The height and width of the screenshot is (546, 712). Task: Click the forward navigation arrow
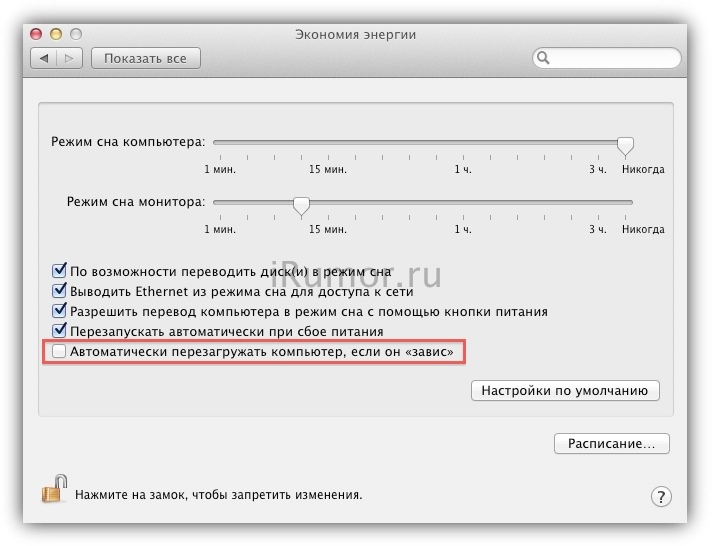69,59
